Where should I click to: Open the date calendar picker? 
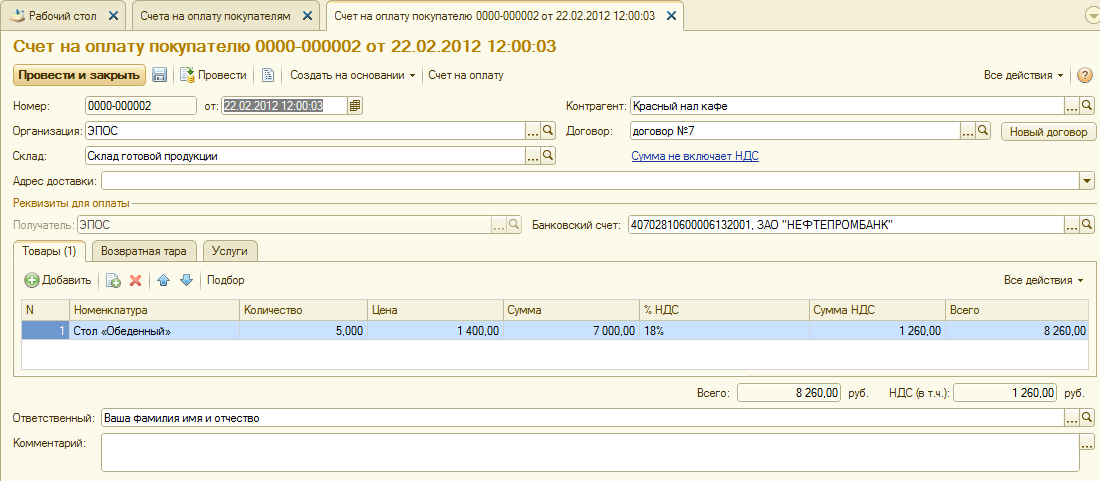pos(355,106)
